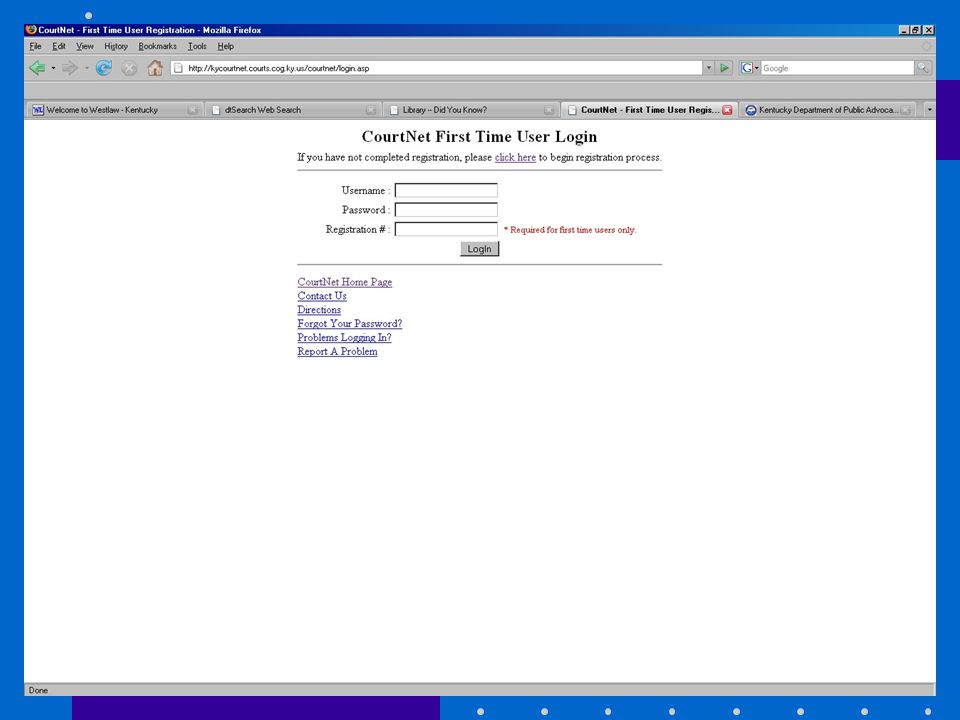Switch to the dtSearch Web Search tab
The height and width of the screenshot is (720, 960).
293,110
